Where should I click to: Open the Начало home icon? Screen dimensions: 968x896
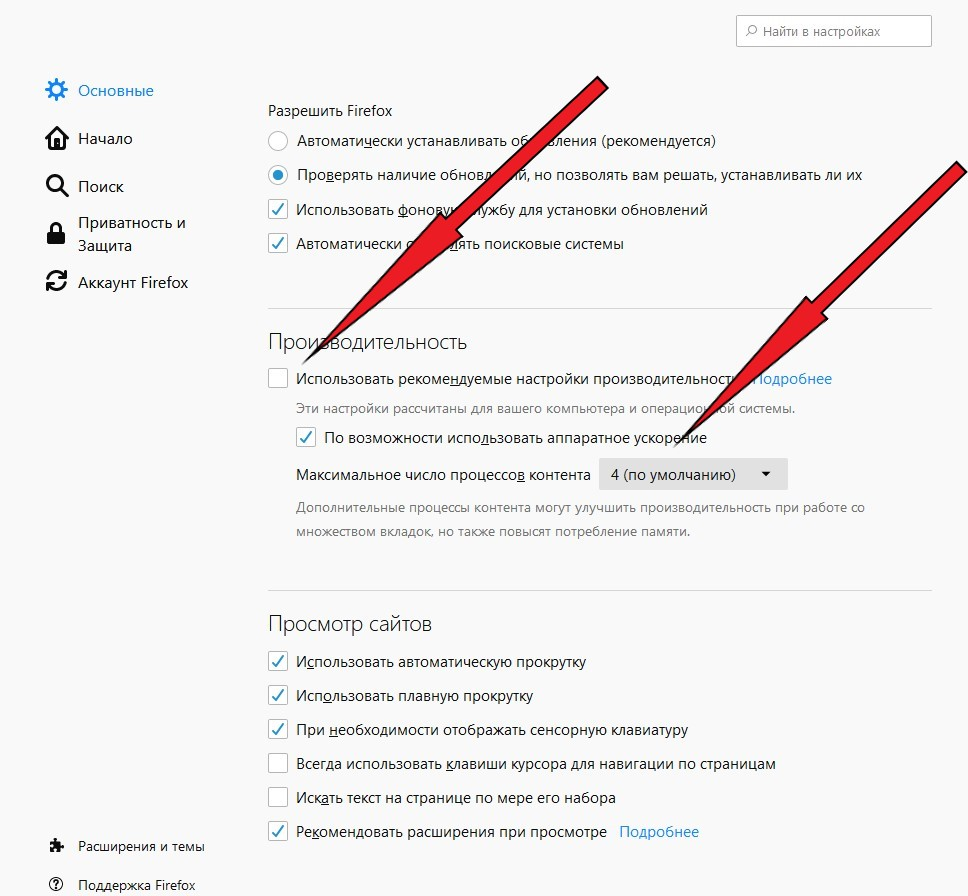point(57,138)
